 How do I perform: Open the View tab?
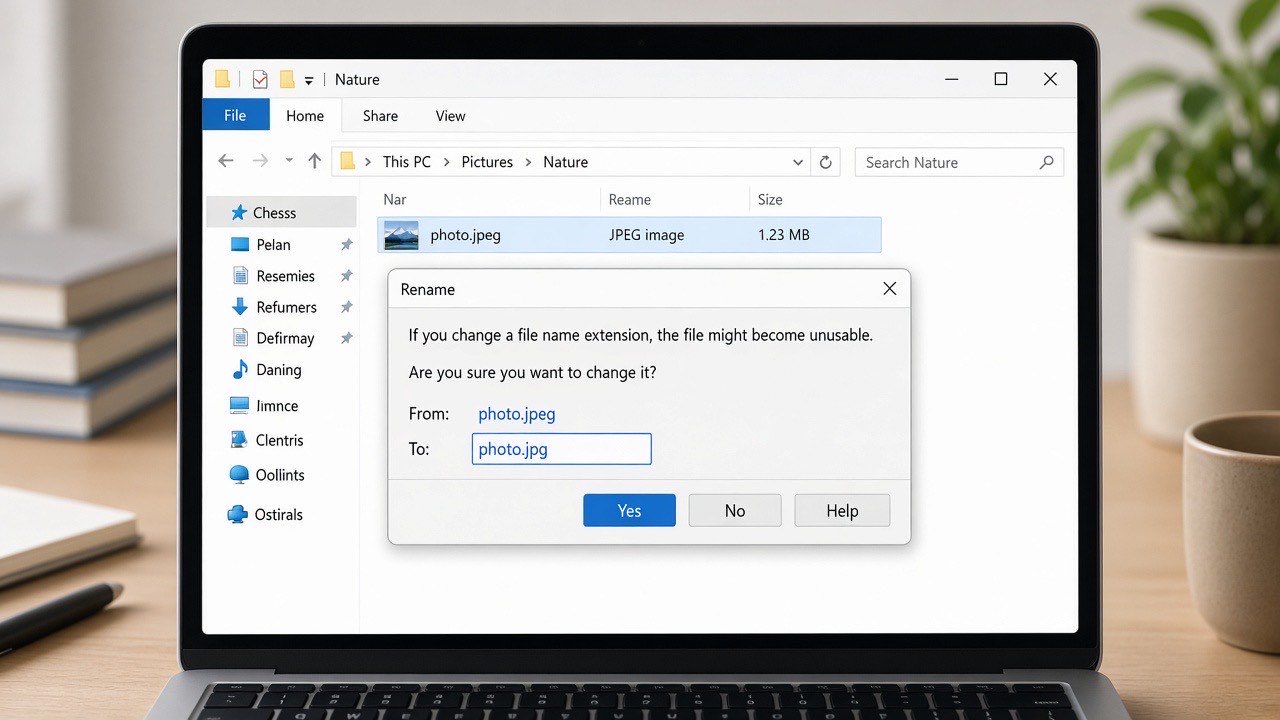point(450,116)
